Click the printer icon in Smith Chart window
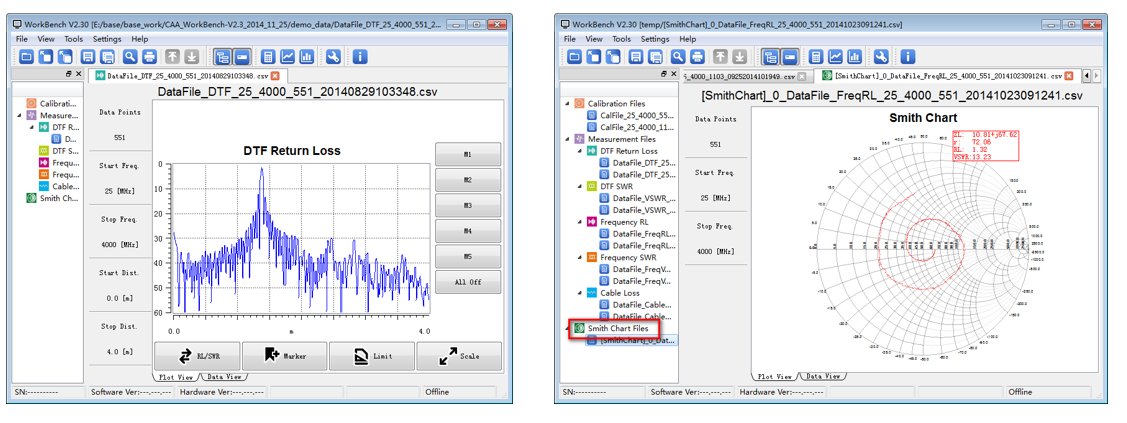The width and height of the screenshot is (1127, 423). point(697,57)
